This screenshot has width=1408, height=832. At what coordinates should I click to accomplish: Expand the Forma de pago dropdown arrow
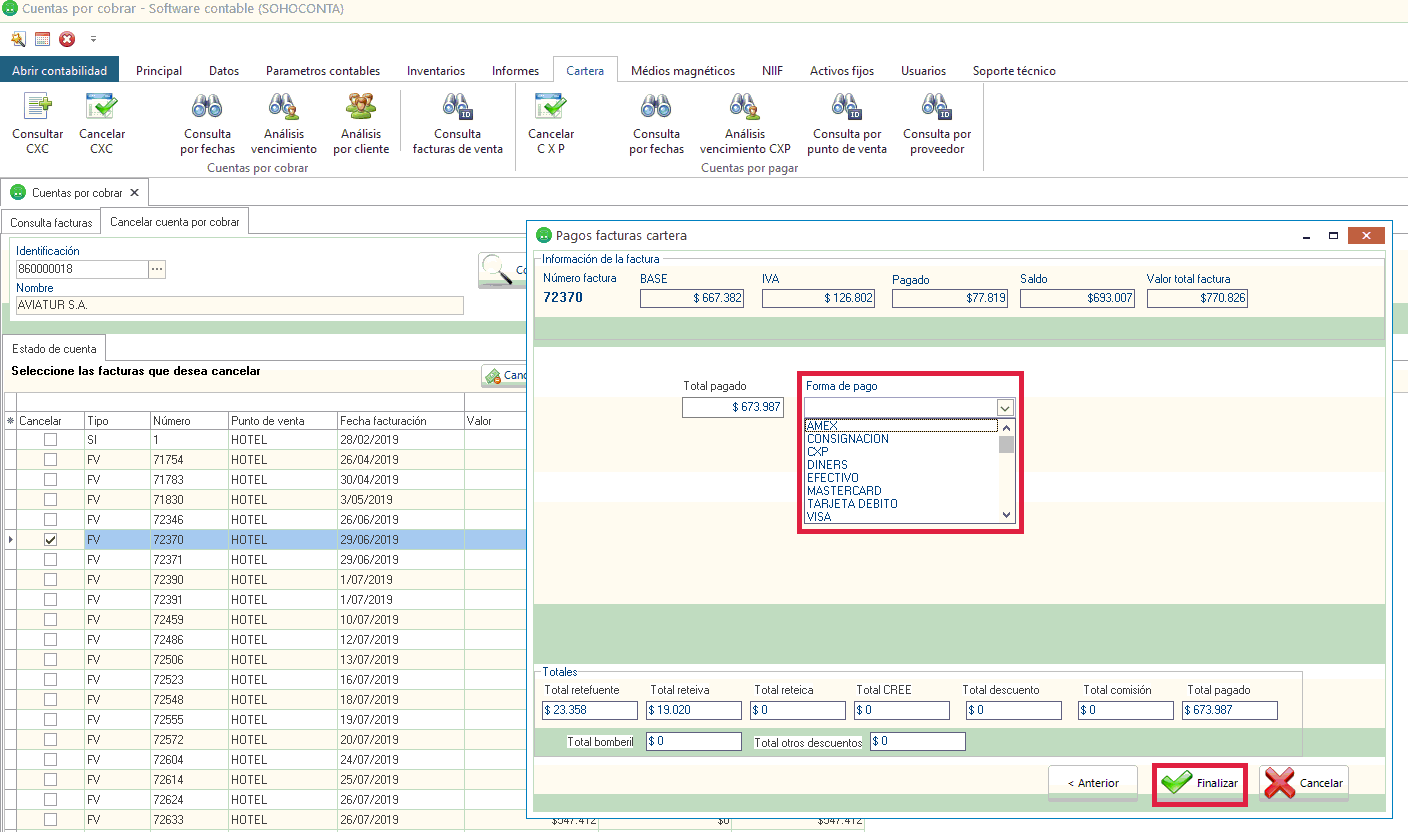coord(1005,407)
